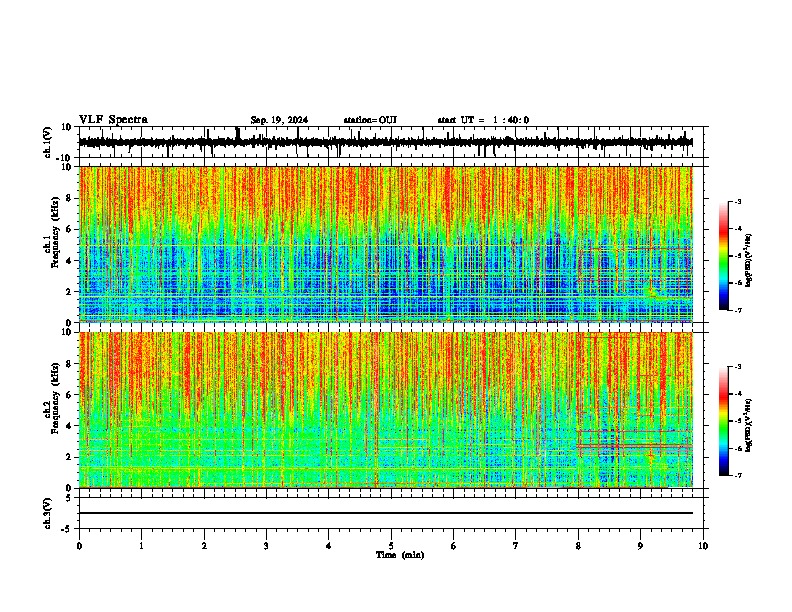Image resolution: width=792 pixels, height=612 pixels.
Task: Select the "Time (min)" axis title
Action: click(400, 555)
